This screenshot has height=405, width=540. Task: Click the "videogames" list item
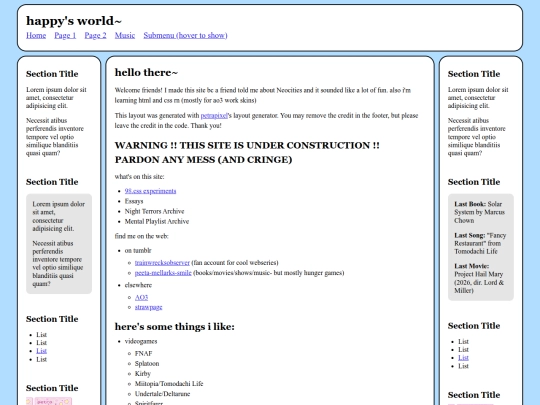click(141, 341)
